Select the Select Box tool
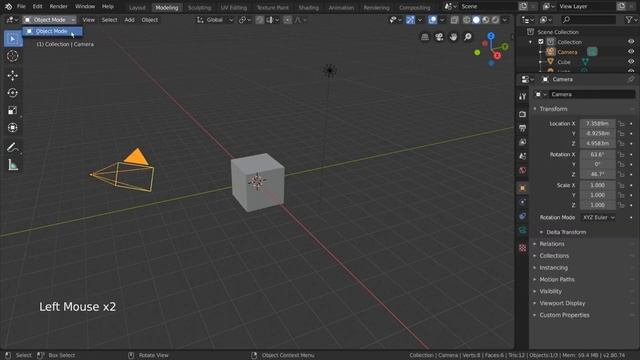640x360 pixels. pos(13,39)
